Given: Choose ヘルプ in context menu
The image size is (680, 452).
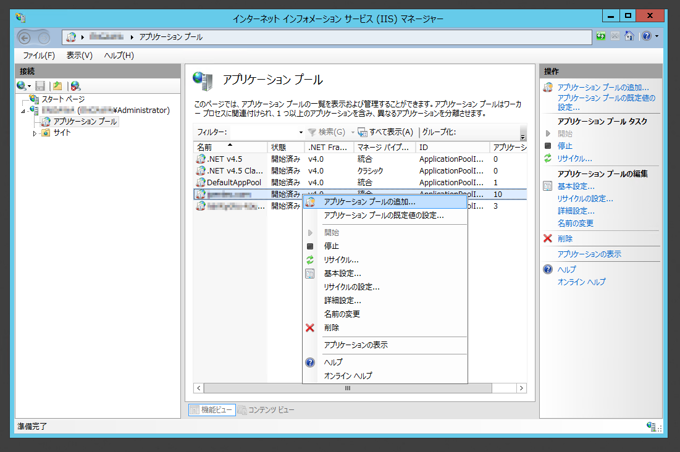Looking at the screenshot, I should tap(385, 362).
